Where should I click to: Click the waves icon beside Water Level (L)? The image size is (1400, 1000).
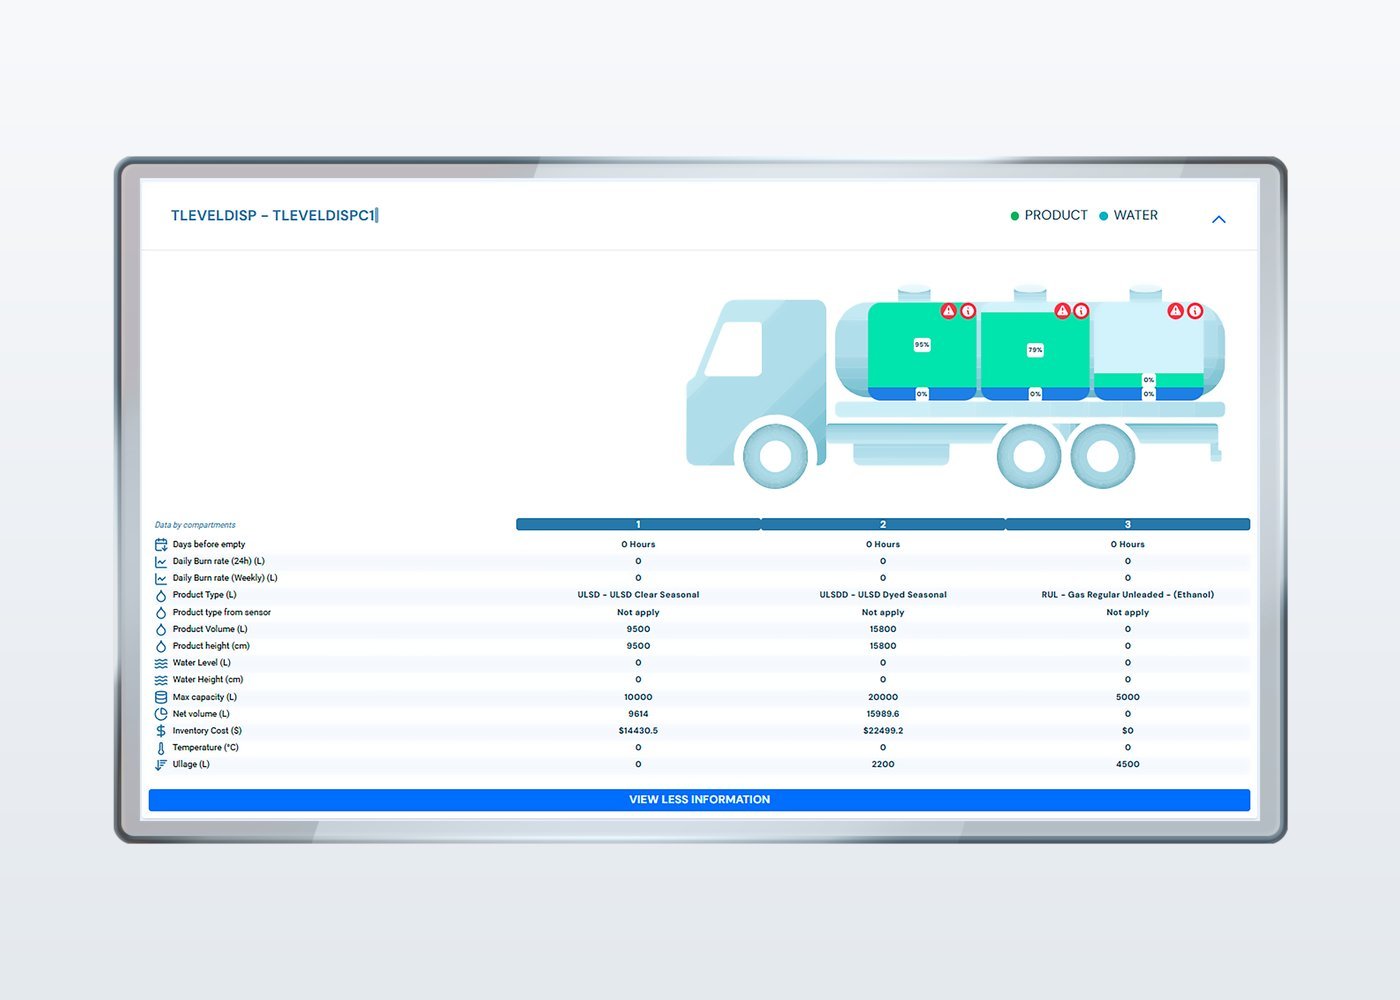(x=161, y=663)
